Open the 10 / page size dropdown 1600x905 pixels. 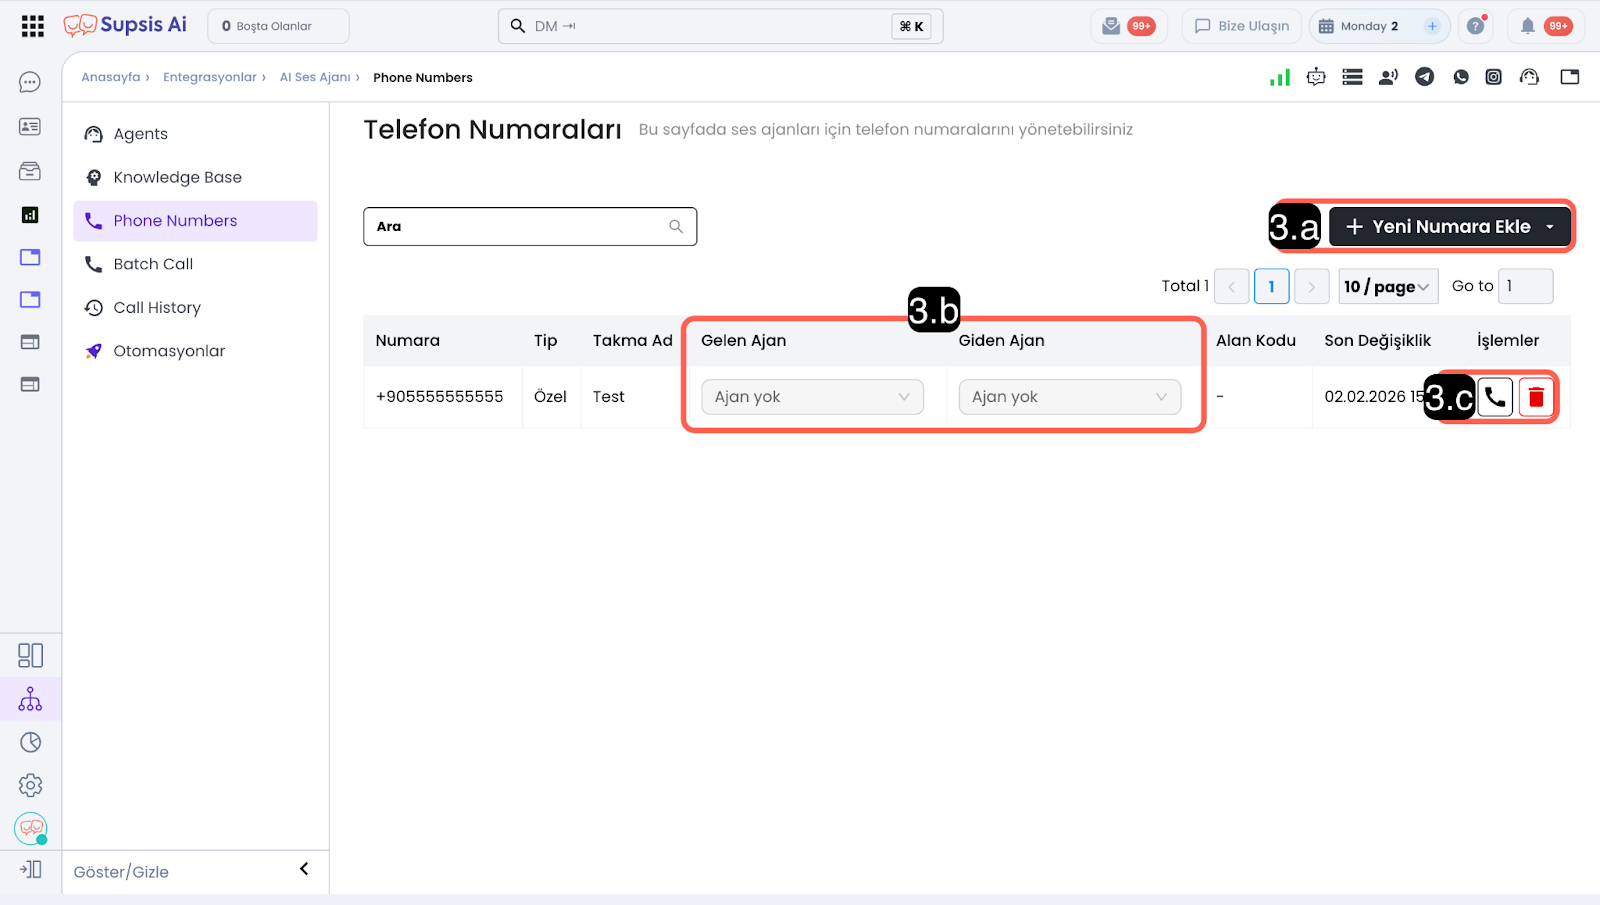tap(1387, 287)
